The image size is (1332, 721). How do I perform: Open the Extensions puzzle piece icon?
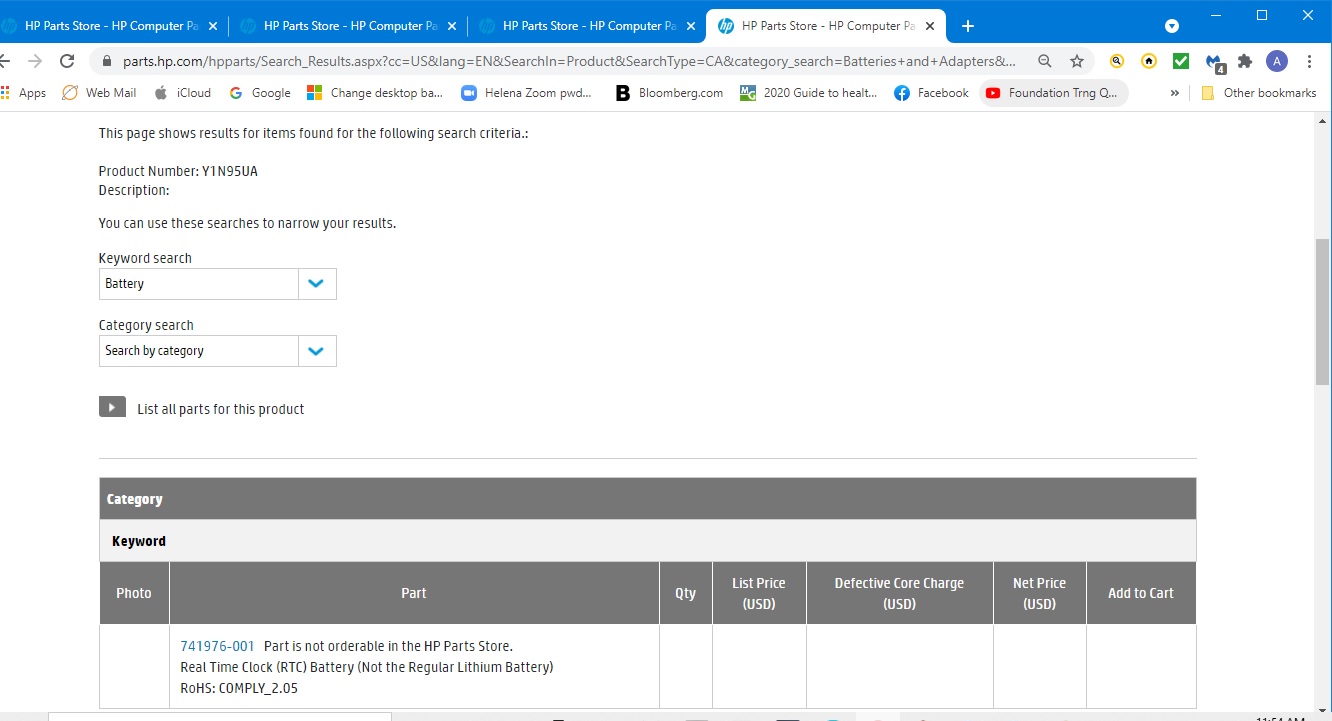(1245, 61)
